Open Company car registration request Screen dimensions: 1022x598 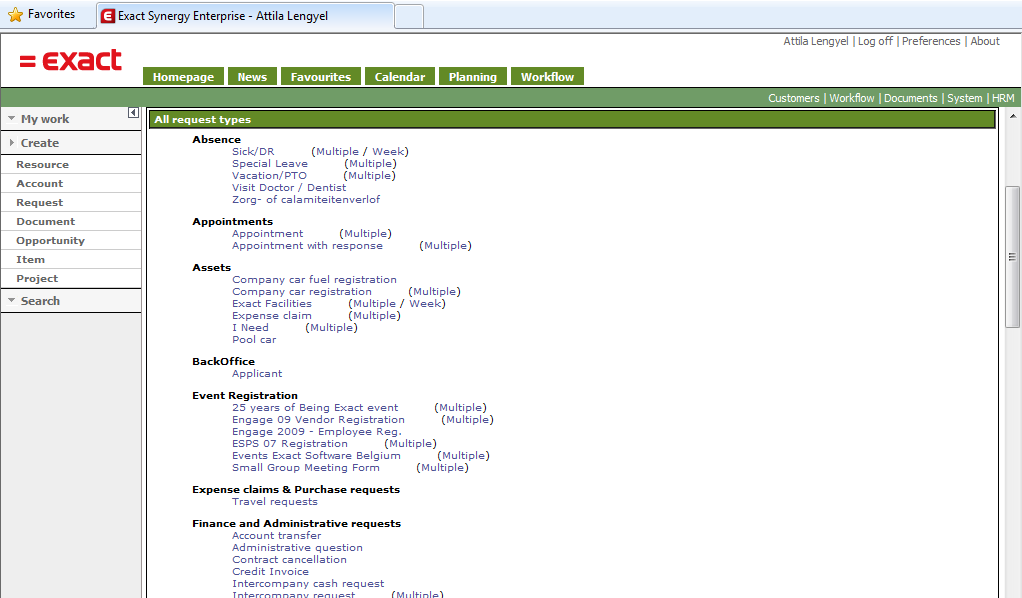(x=302, y=292)
